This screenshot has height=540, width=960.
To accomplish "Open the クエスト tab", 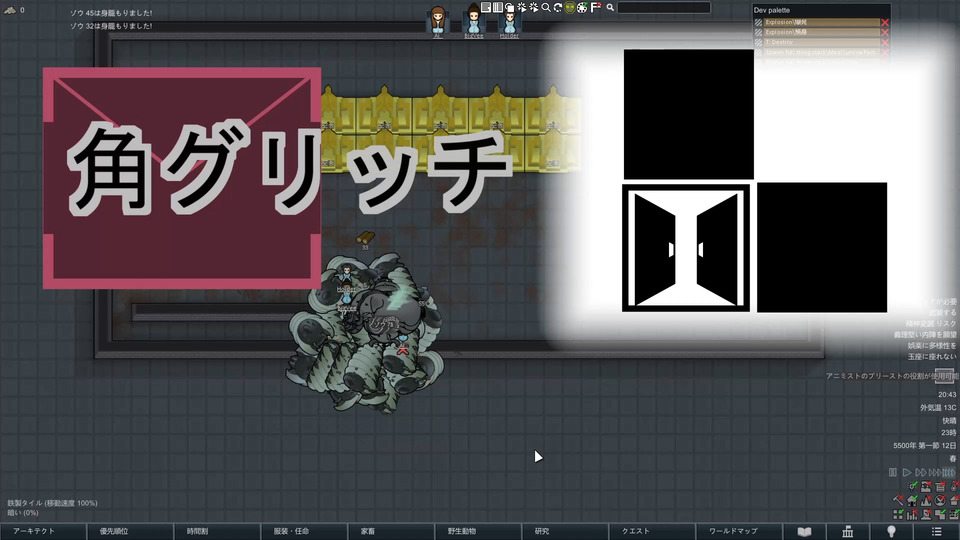I will pos(652,531).
